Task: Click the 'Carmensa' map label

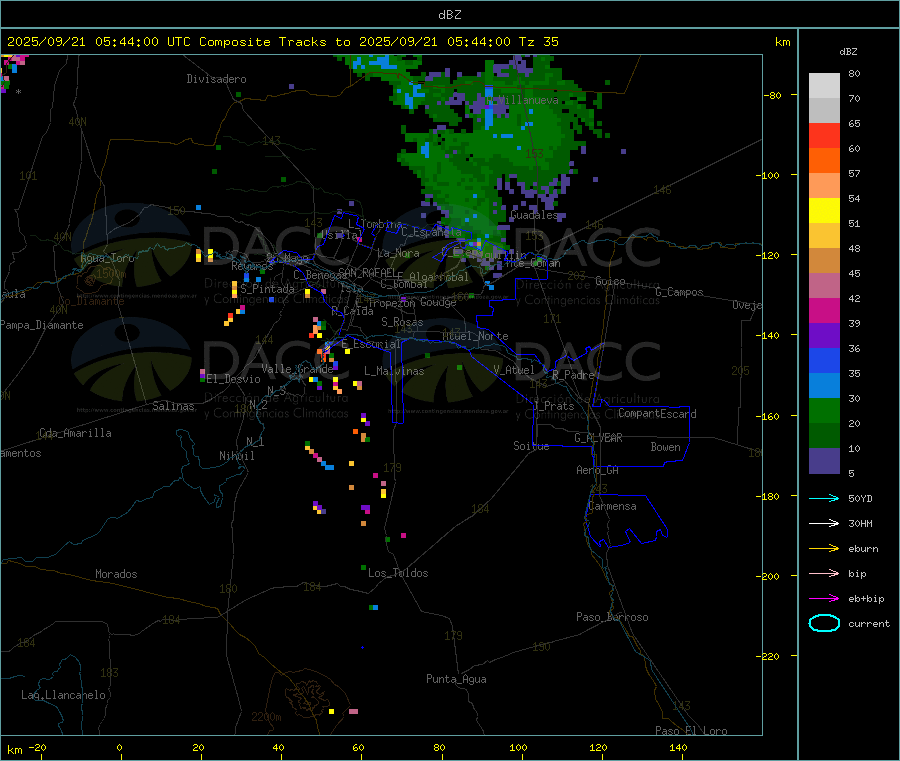Action: pos(612,506)
